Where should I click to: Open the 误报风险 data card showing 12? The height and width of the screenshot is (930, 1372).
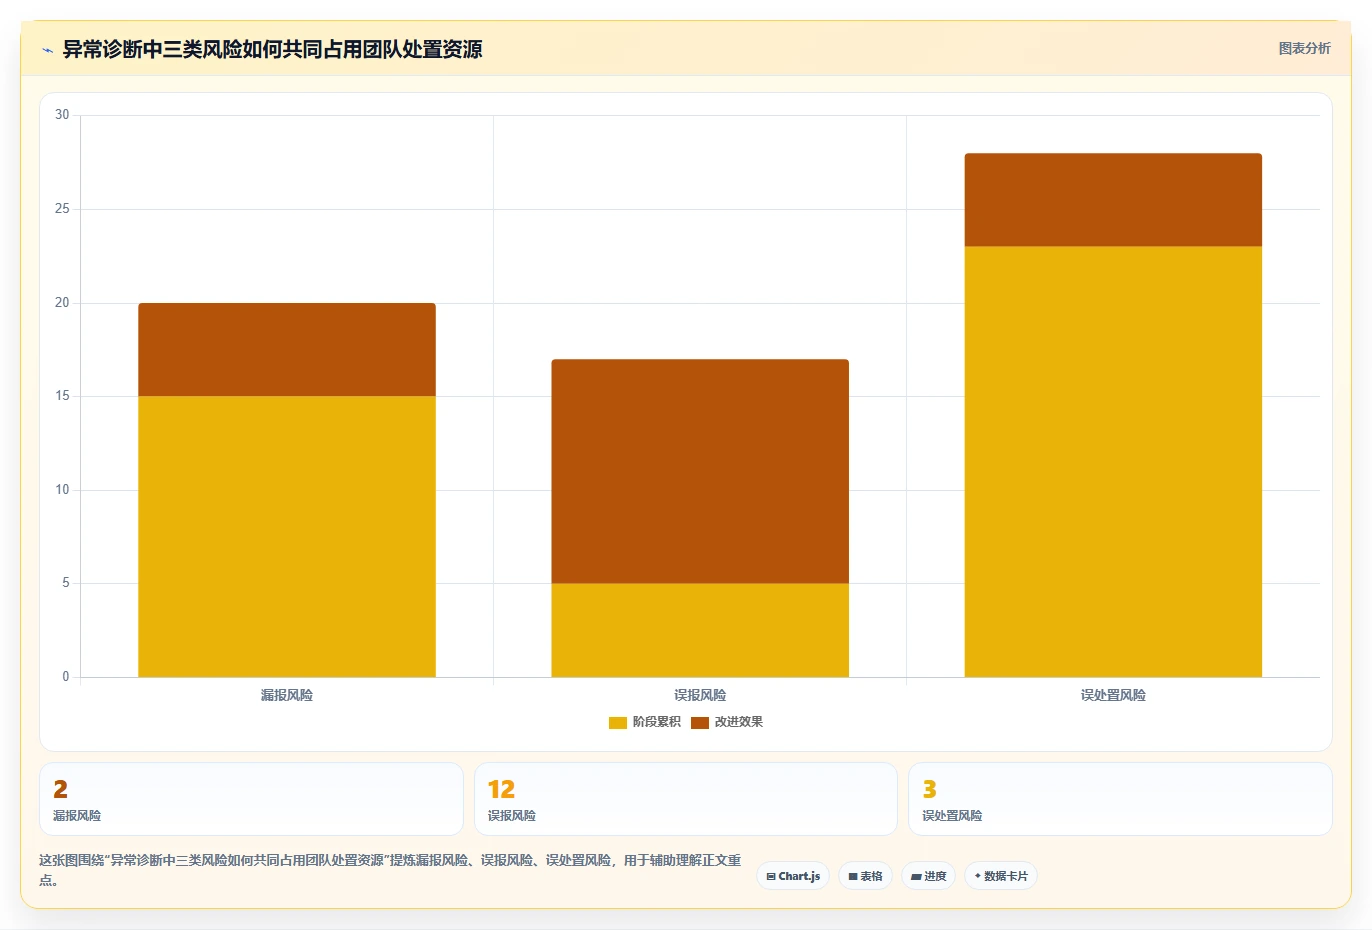(x=686, y=799)
